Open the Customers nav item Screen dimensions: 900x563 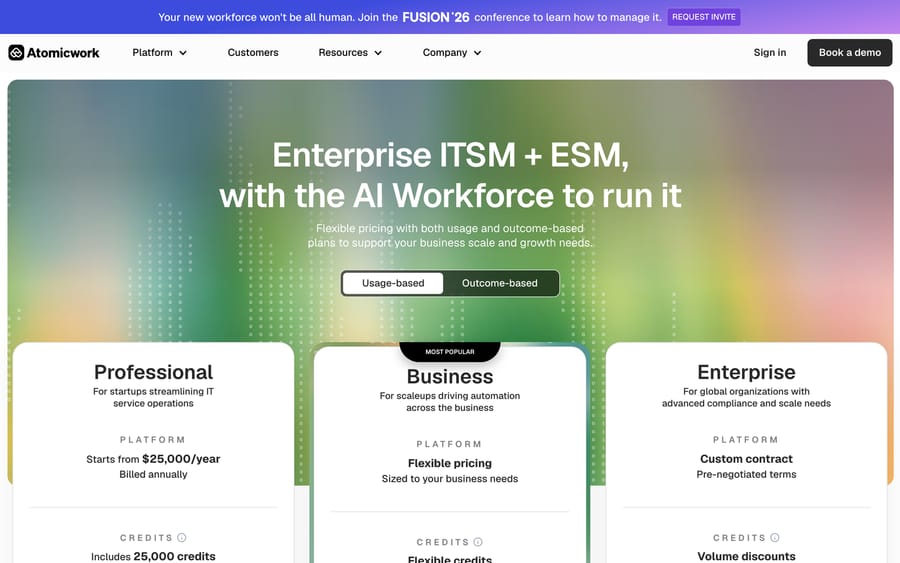click(253, 52)
